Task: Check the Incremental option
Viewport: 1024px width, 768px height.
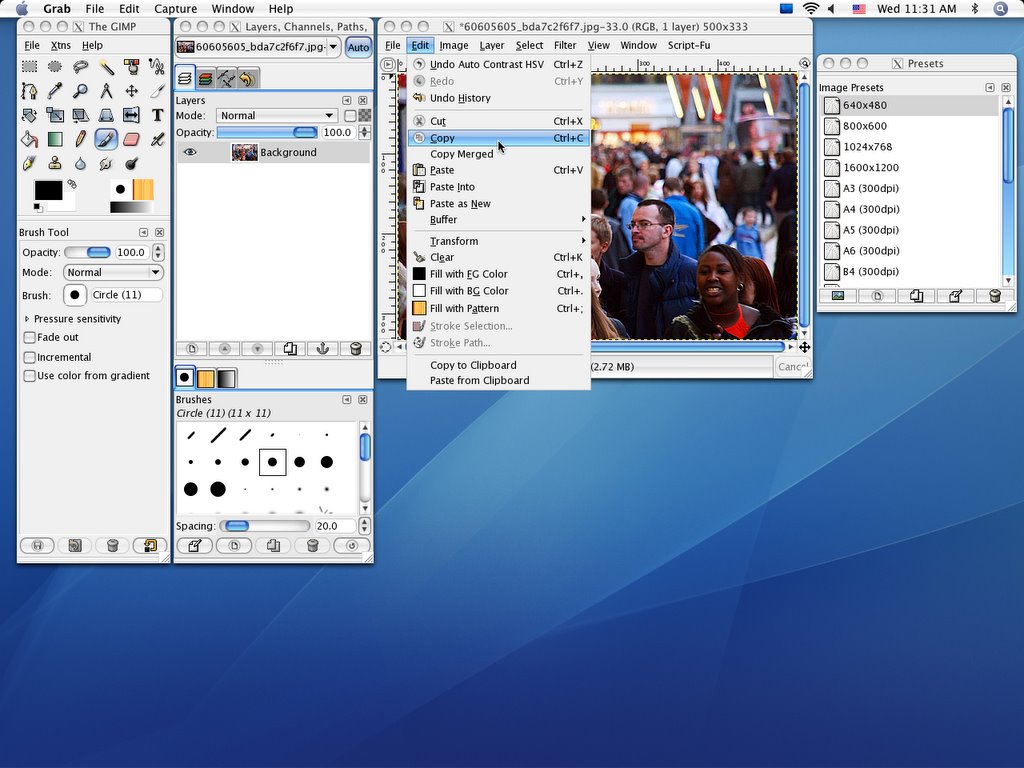Action: pyautogui.click(x=30, y=357)
